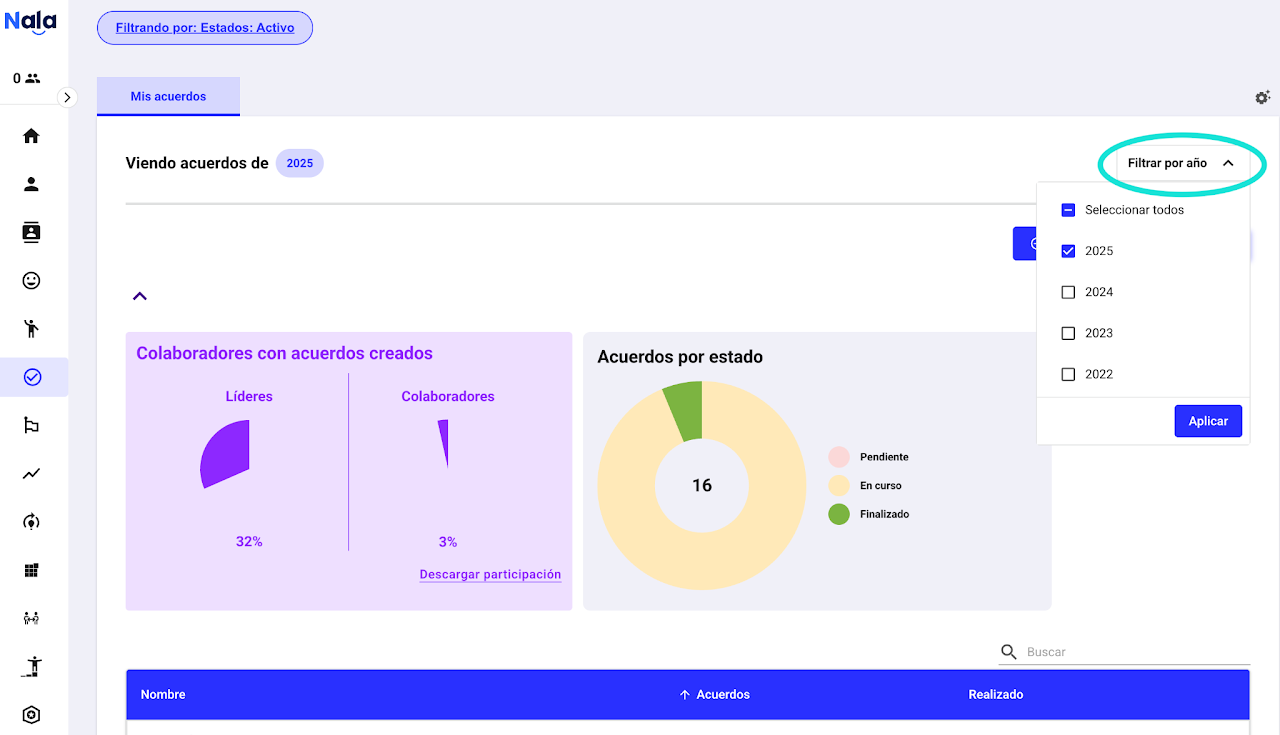Expand the sidebar with arrow toggle
Screen dimensions: 1280x735
point(67,97)
